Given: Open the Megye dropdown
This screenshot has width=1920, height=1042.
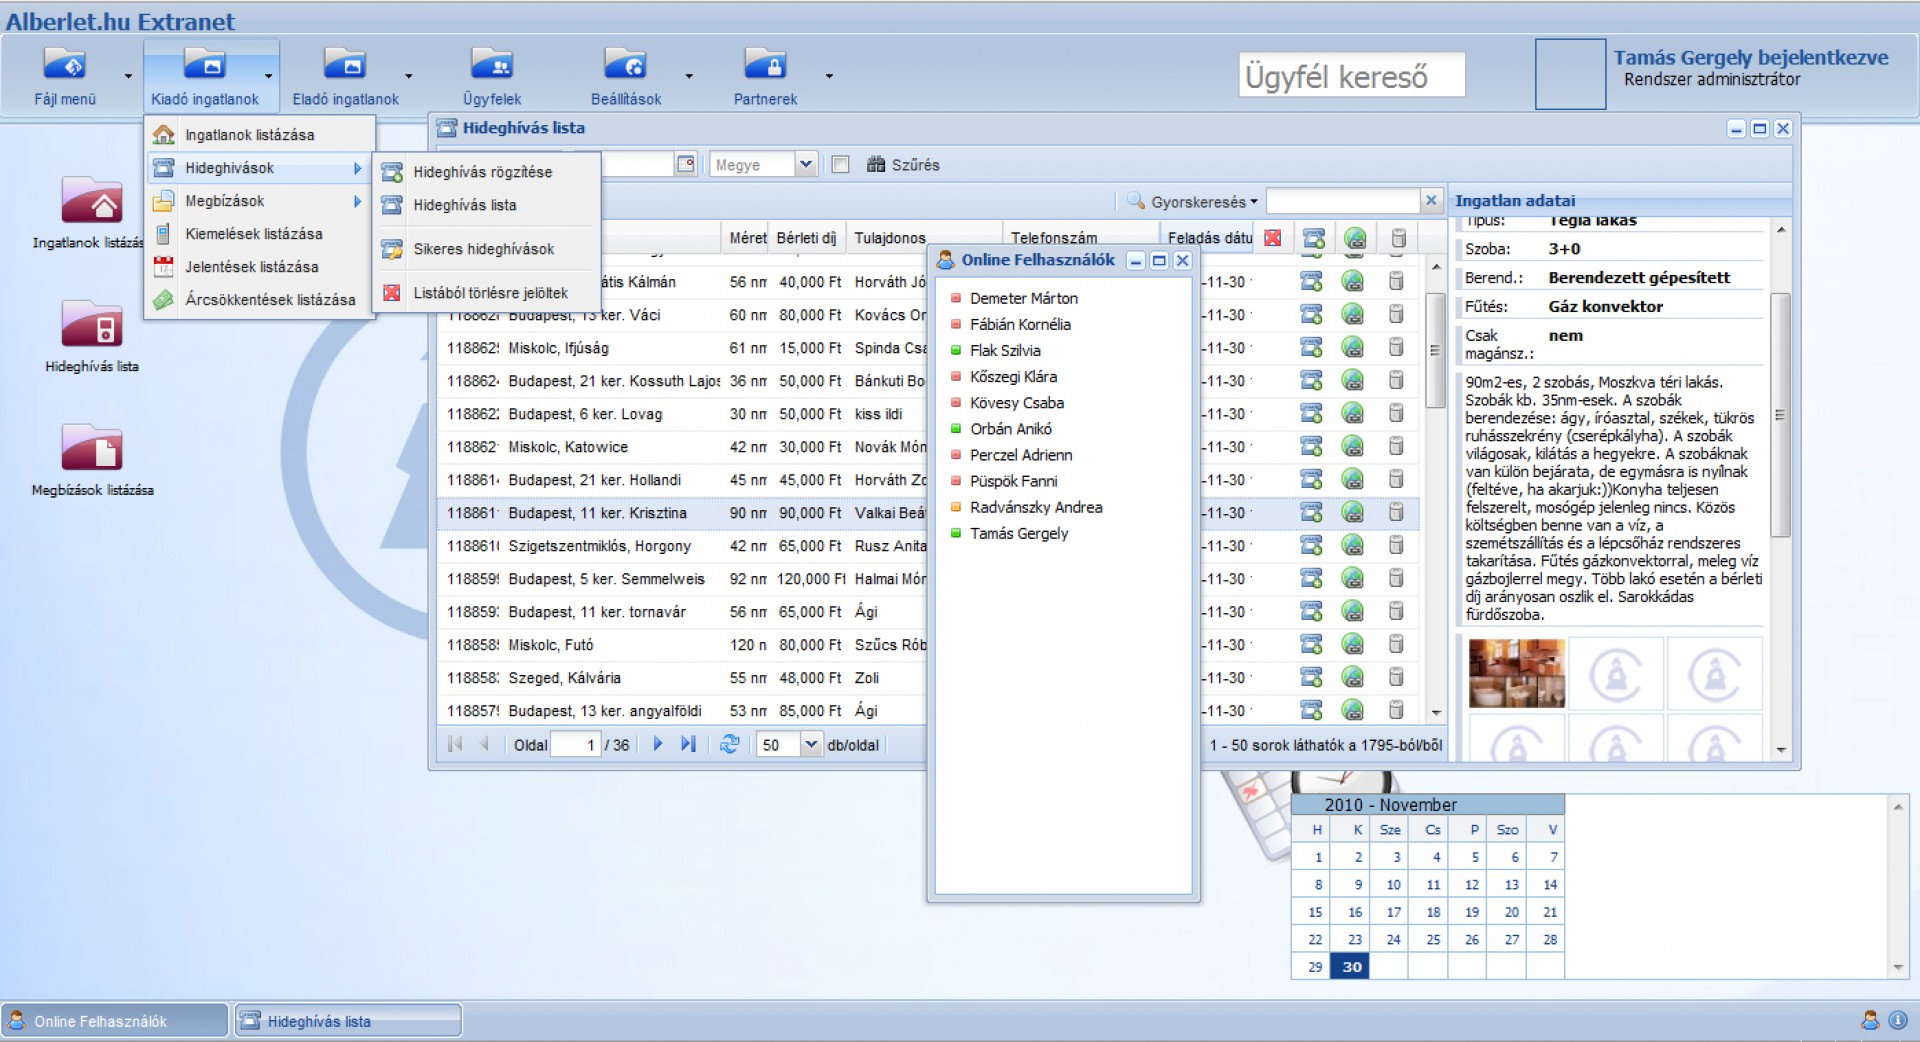Looking at the screenshot, I should click(x=806, y=164).
